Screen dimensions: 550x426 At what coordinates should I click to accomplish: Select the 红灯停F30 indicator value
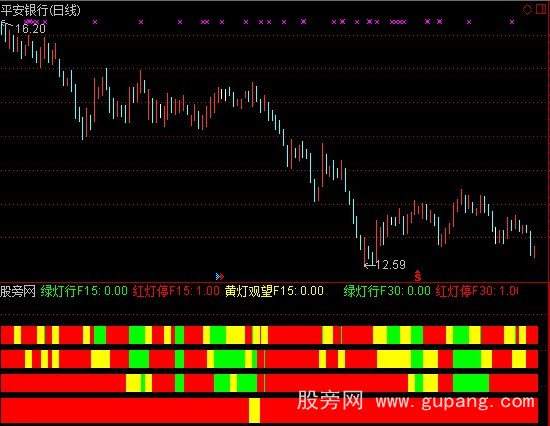(477, 291)
